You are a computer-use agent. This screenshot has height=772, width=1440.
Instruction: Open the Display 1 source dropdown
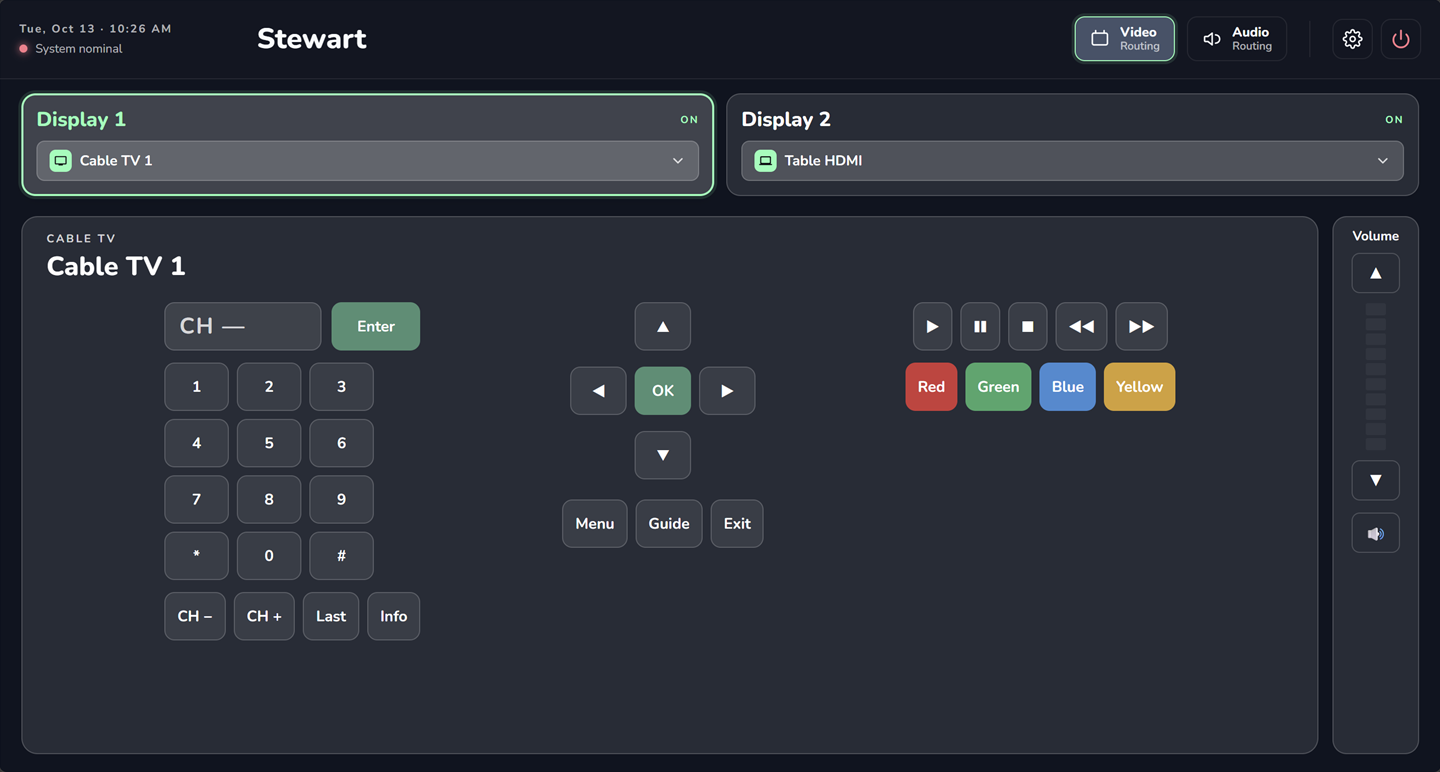click(x=368, y=161)
